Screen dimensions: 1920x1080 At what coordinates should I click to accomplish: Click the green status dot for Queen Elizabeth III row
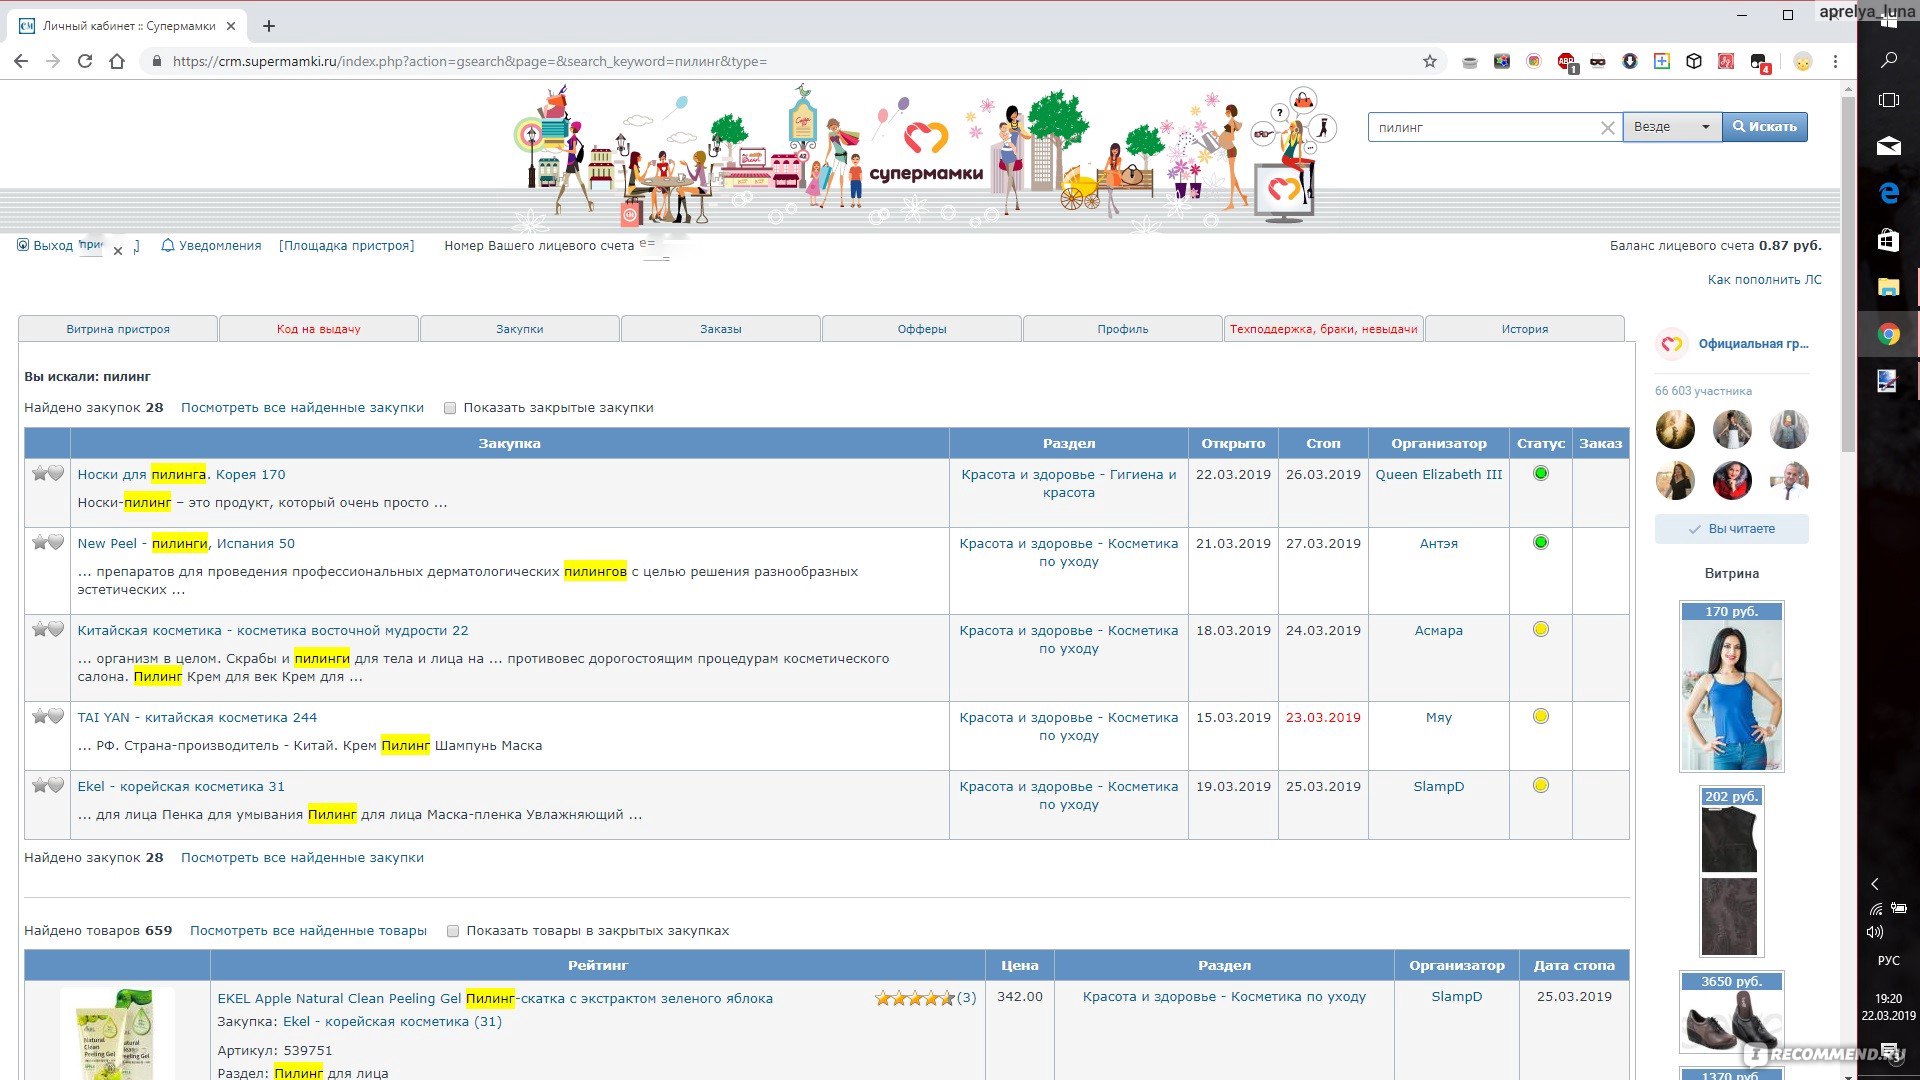[1541, 474]
